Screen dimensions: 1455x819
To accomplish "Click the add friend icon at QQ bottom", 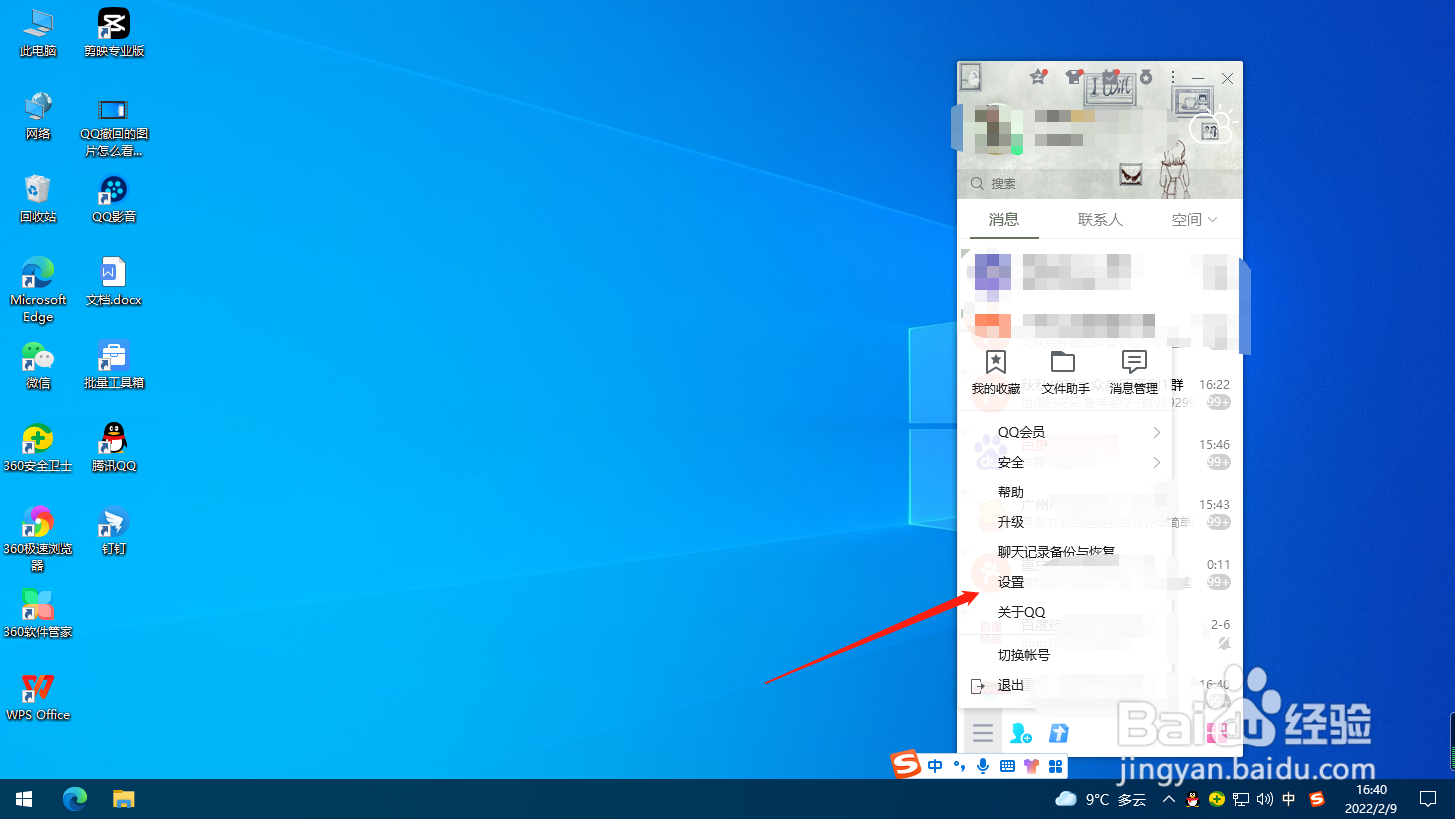I will point(1020,734).
